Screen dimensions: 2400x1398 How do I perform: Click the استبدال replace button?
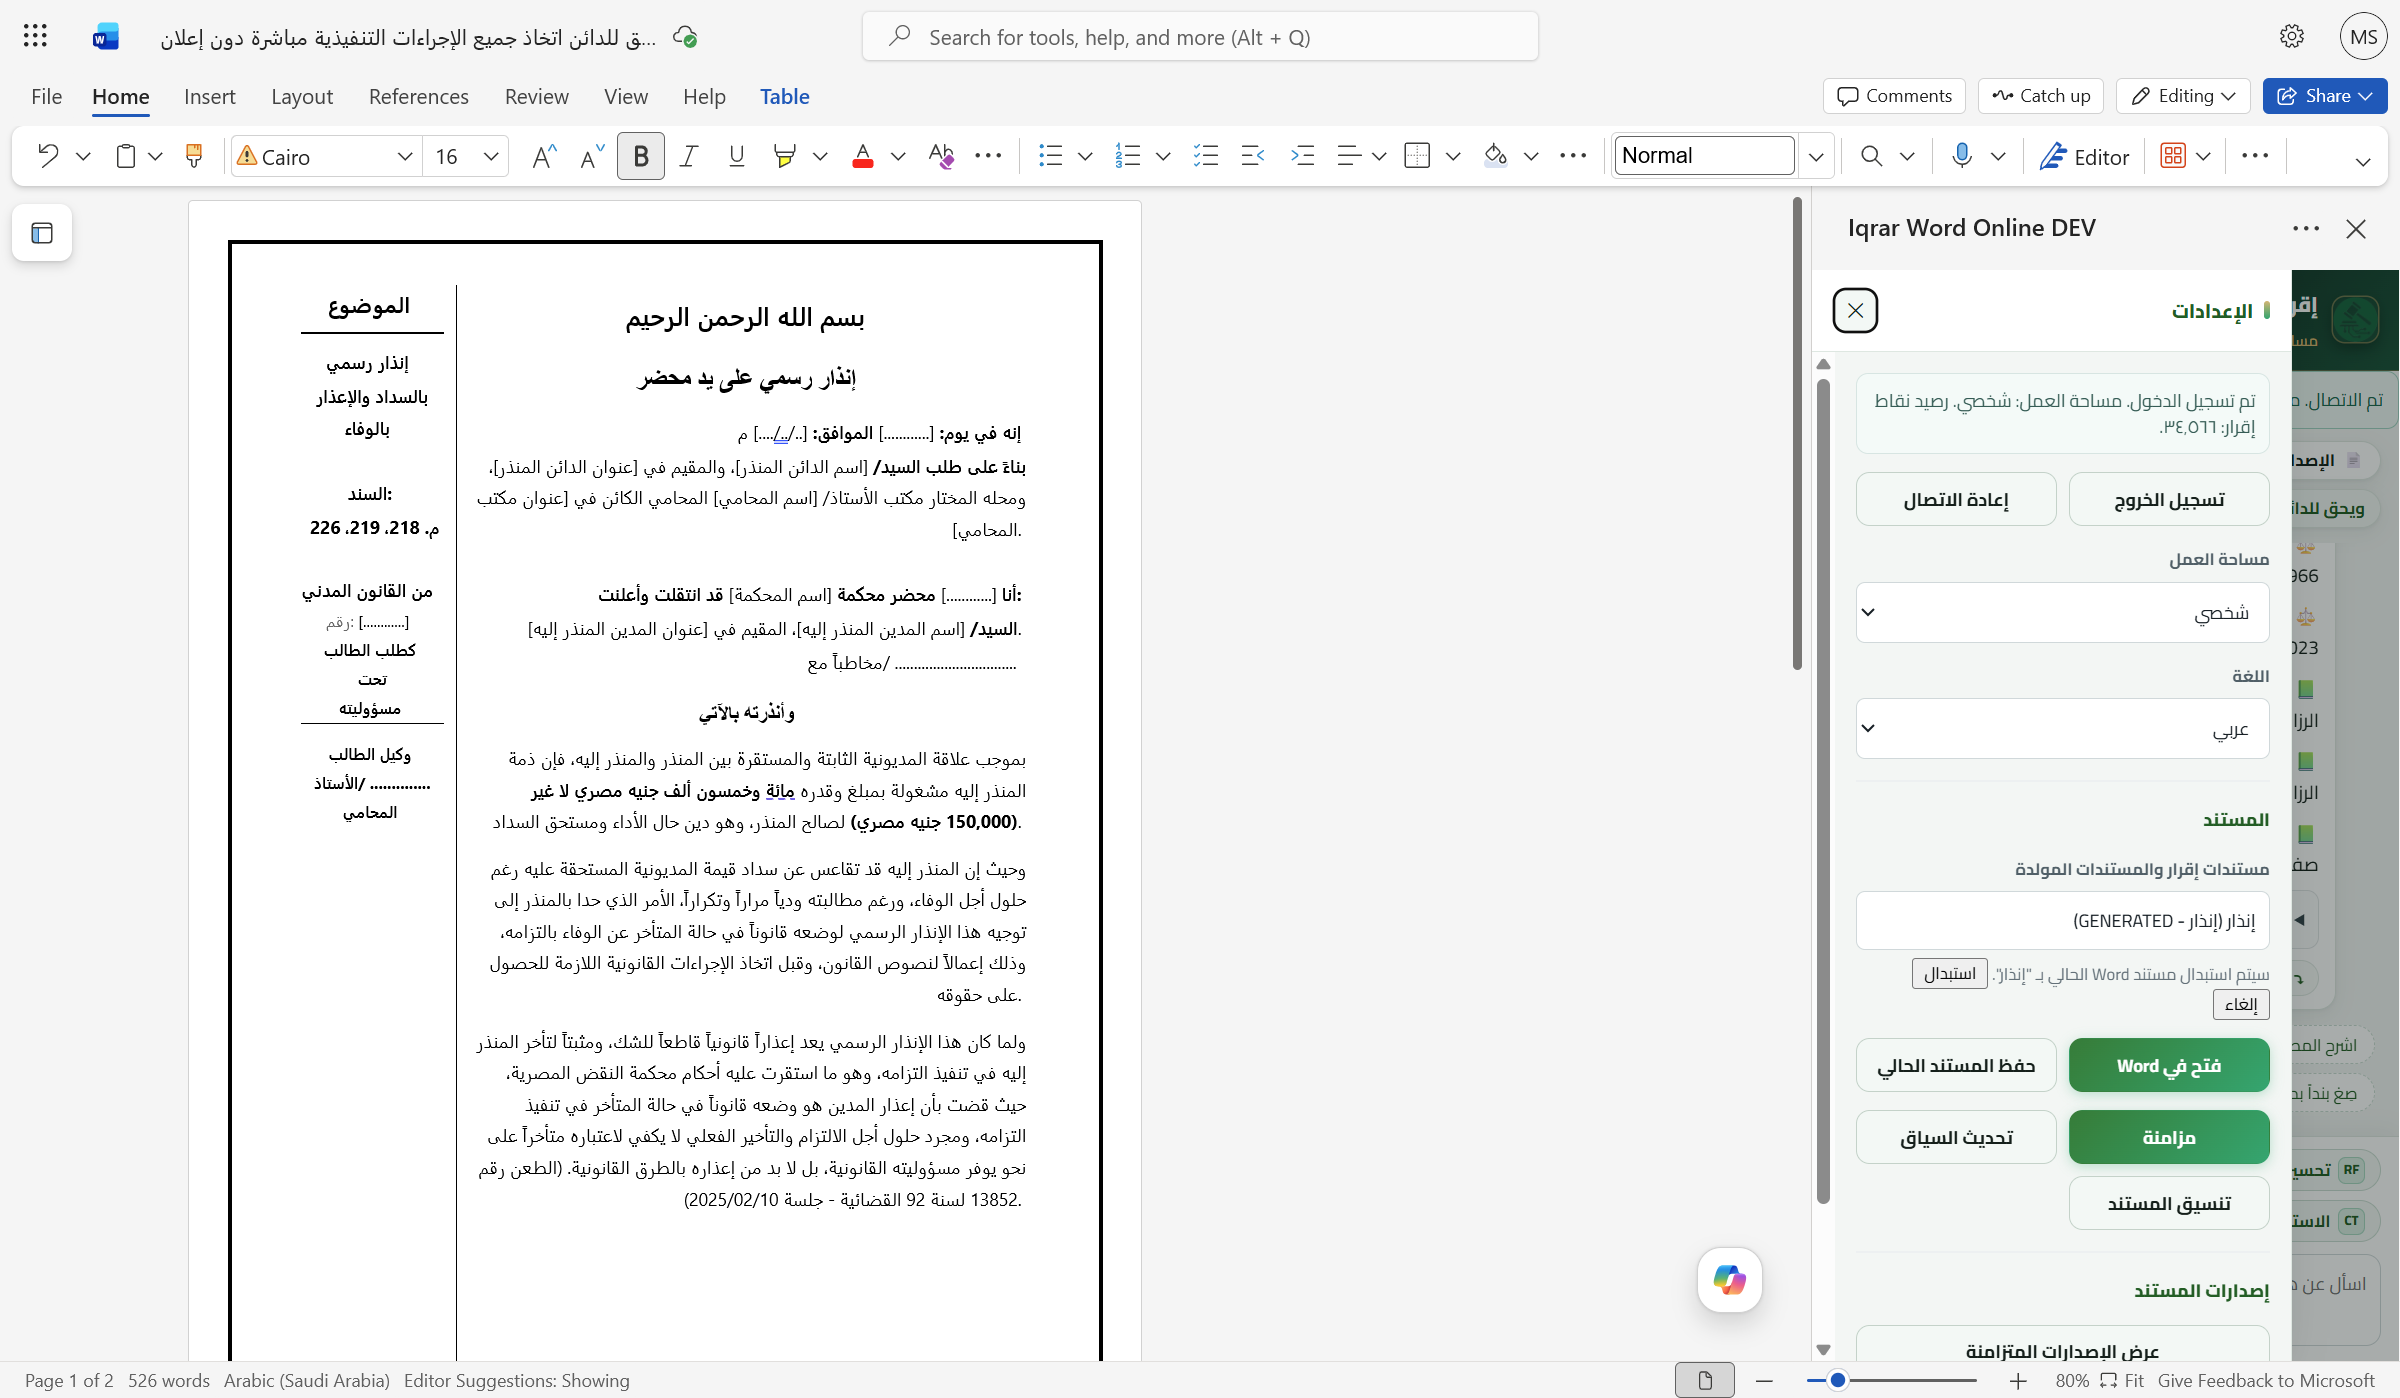(x=1950, y=973)
